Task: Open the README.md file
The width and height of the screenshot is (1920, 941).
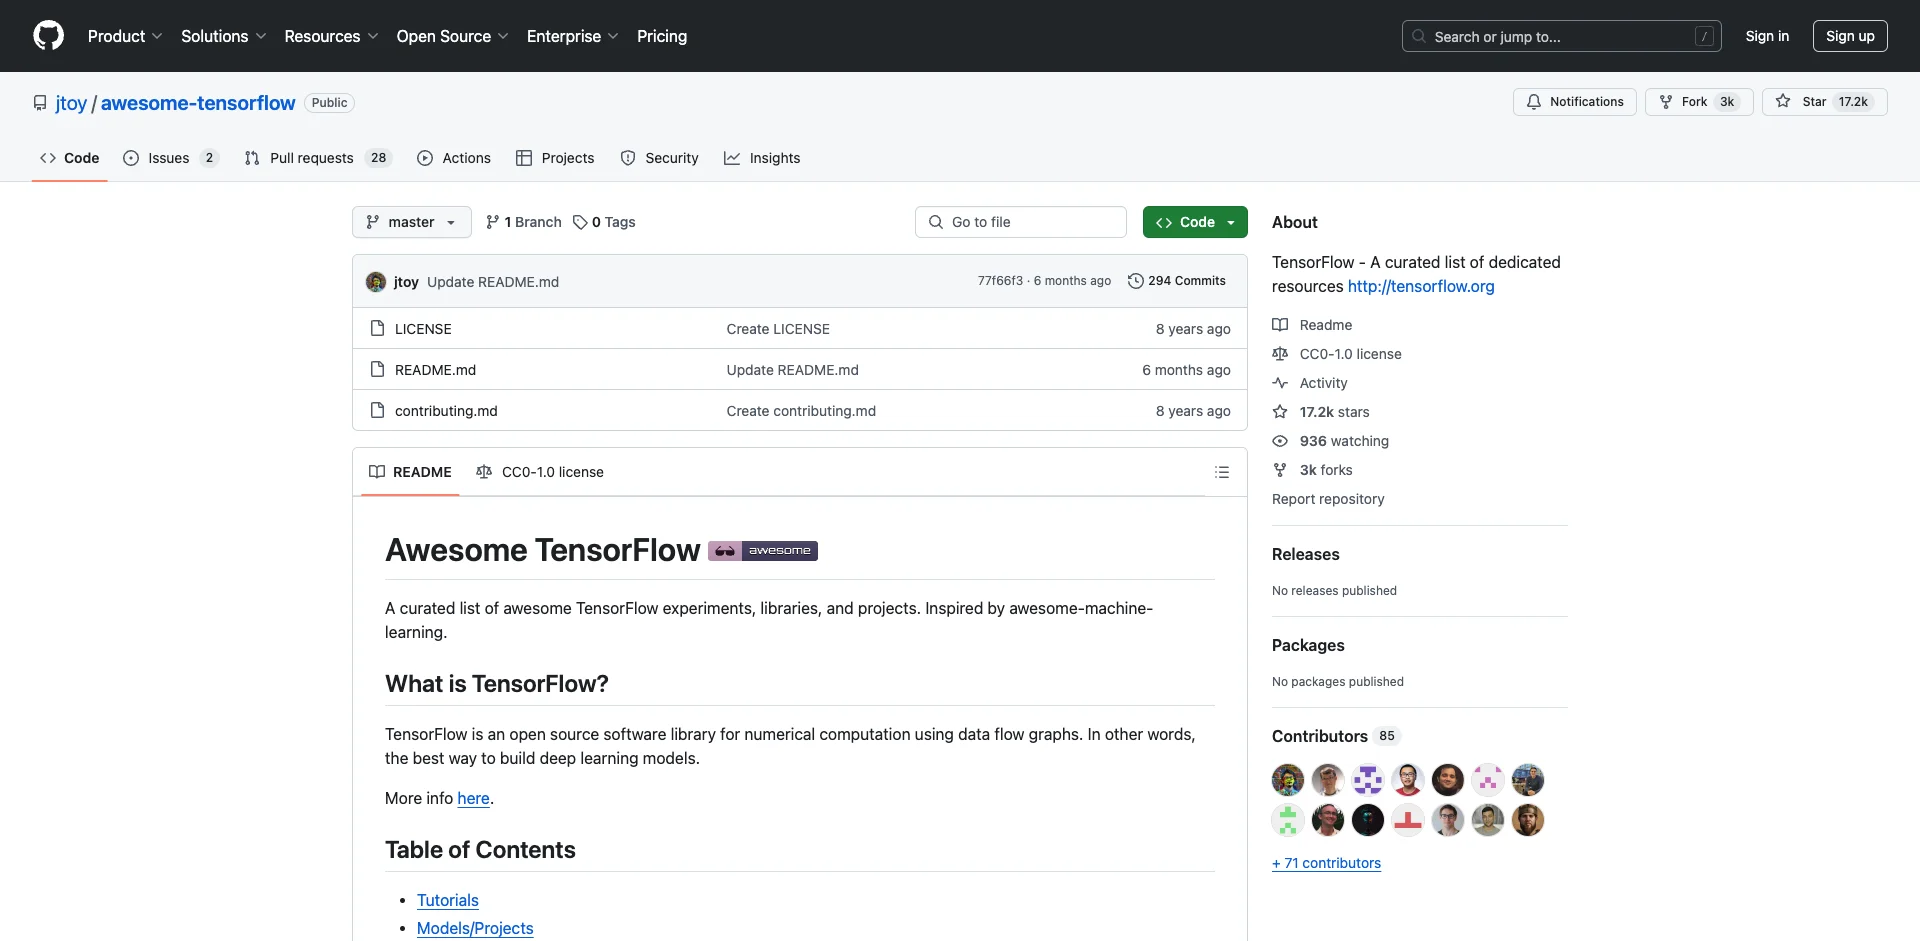Action: (435, 370)
